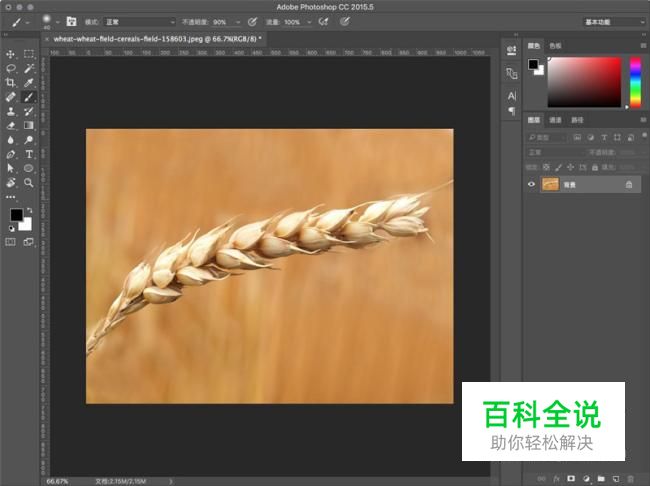The width and height of the screenshot is (650, 486).
Task: Toggle airbrush mode next to flow setting
Action: [x=325, y=21]
